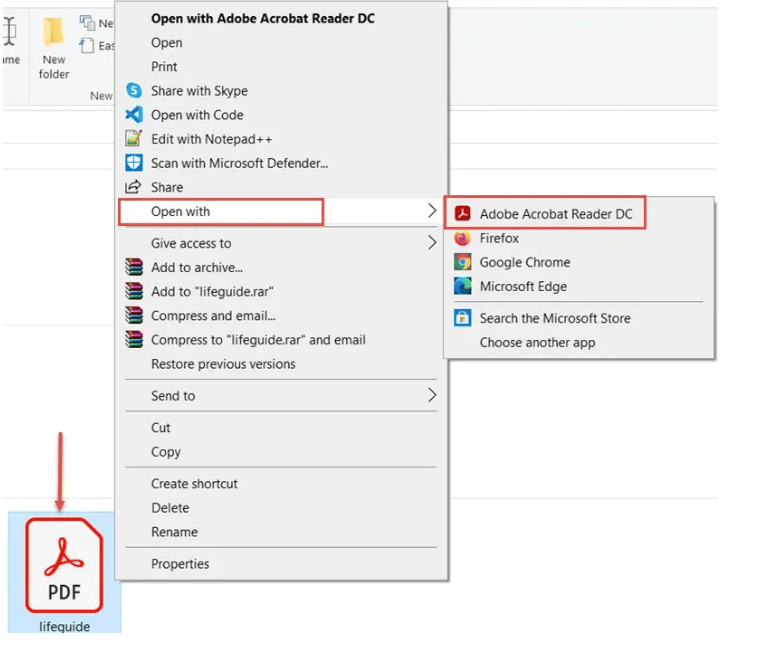
Task: Choose Scan with Microsoft Defender
Action: [281, 163]
